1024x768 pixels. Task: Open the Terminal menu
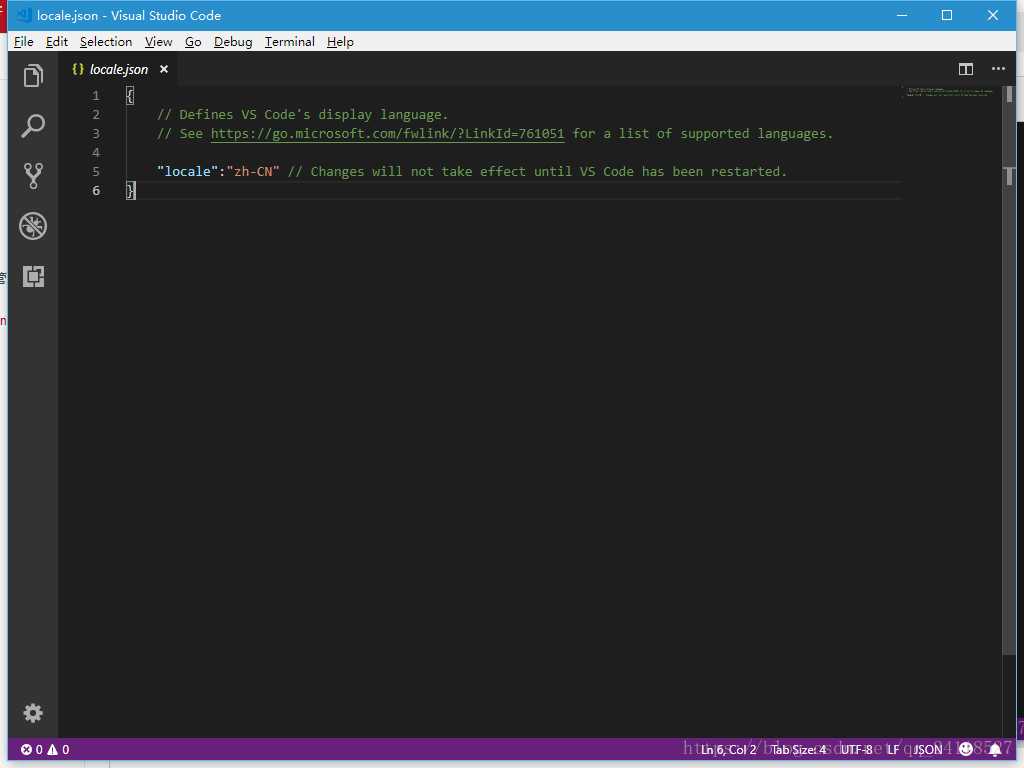289,42
